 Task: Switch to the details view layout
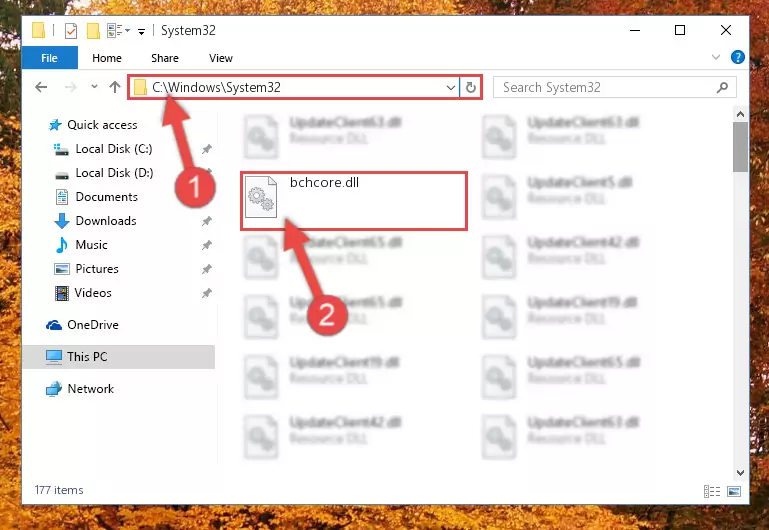coord(712,491)
